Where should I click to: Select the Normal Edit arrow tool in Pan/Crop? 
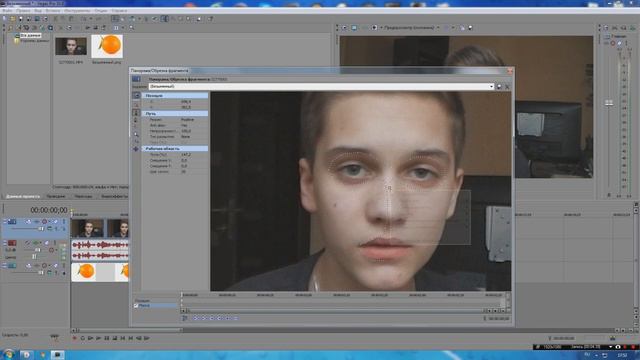tap(136, 104)
